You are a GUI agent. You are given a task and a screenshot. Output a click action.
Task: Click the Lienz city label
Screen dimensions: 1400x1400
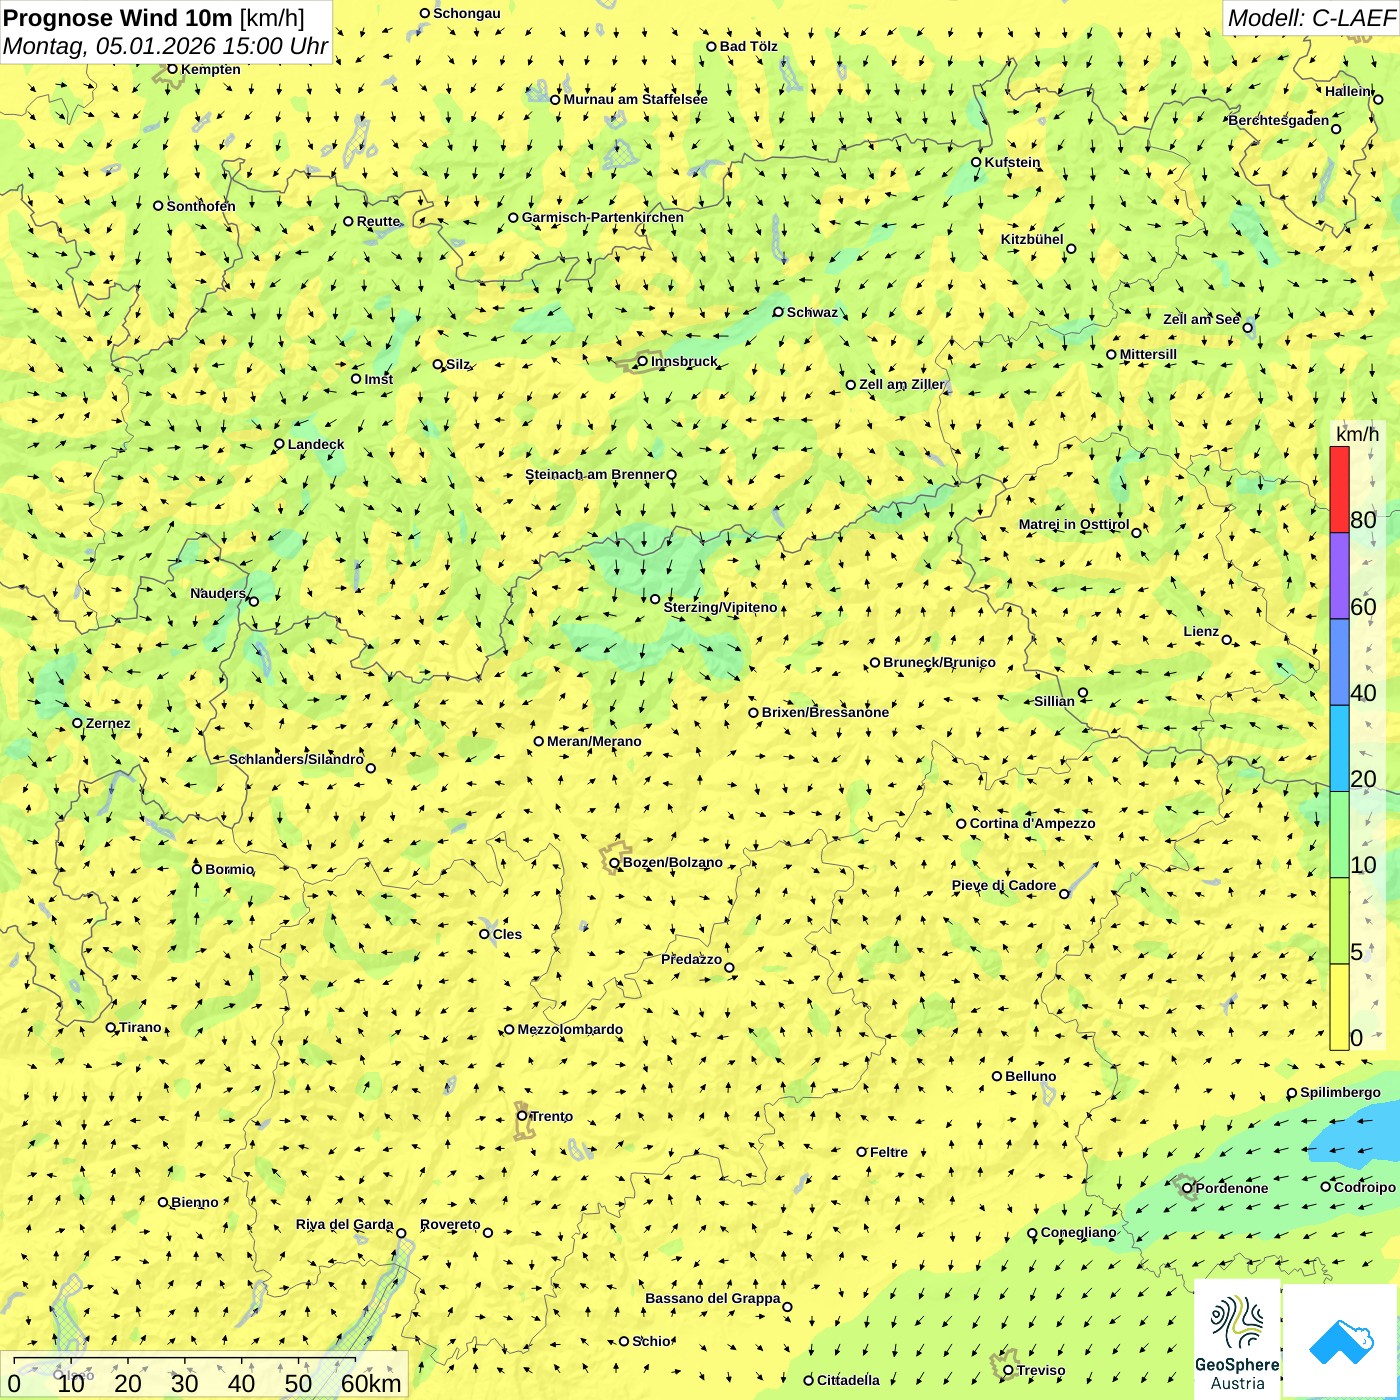click(1201, 631)
